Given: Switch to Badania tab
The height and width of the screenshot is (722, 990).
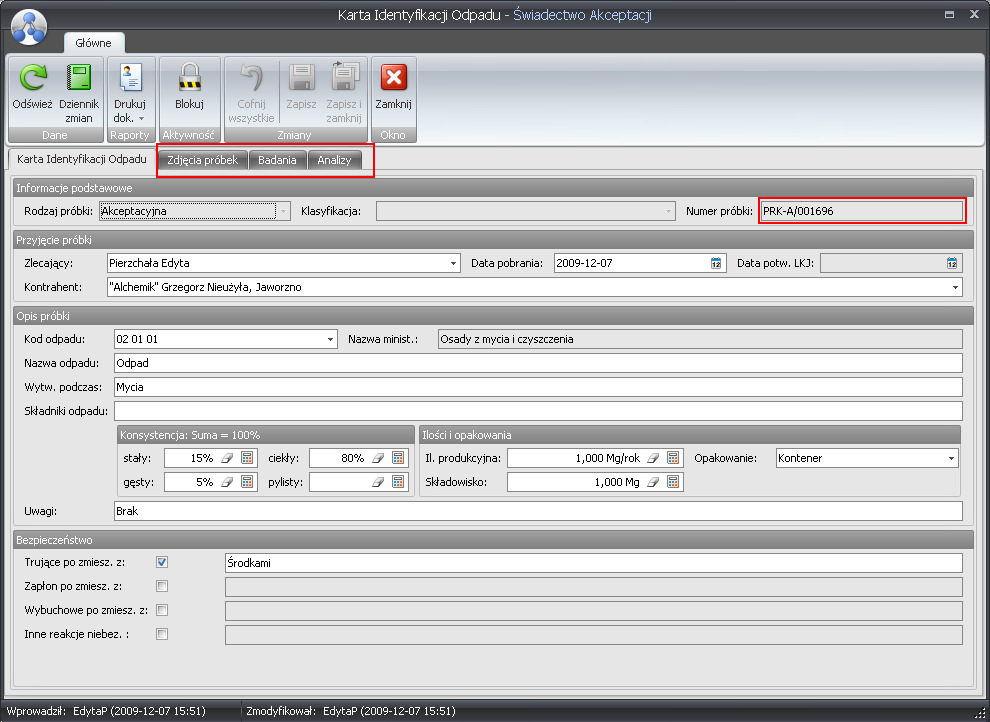Looking at the screenshot, I should pyautogui.click(x=277, y=160).
